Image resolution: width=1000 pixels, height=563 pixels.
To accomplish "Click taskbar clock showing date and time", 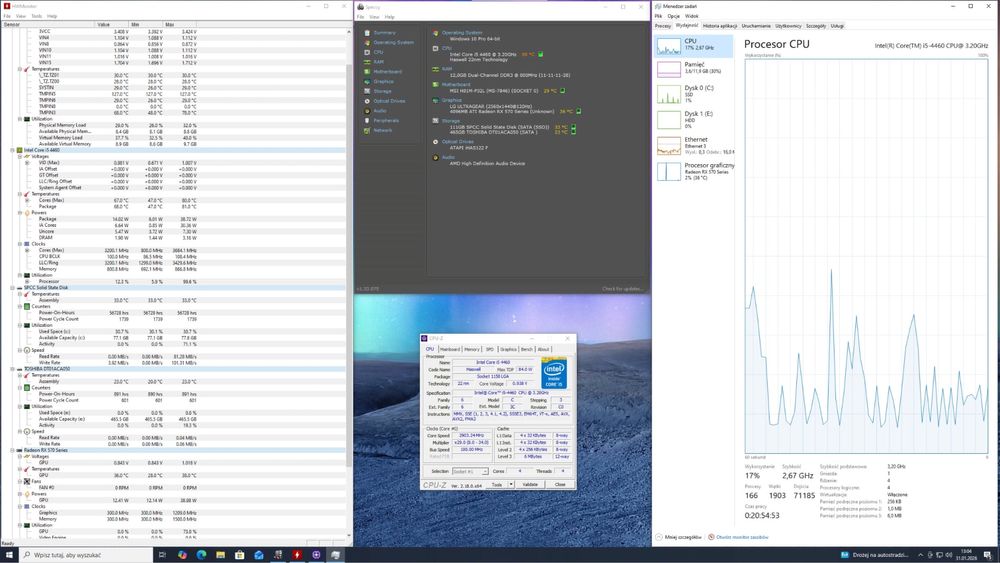I will point(967,555).
